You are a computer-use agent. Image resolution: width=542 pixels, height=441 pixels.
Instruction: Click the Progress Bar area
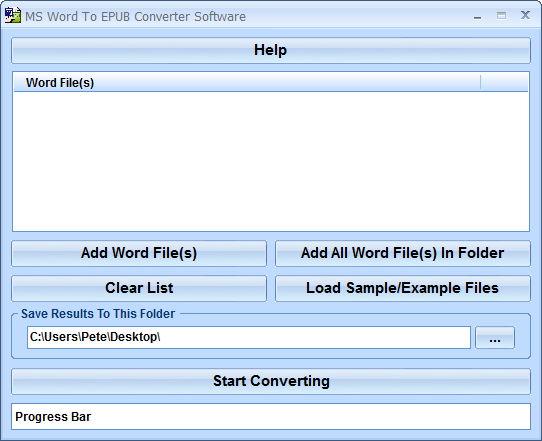click(x=271, y=416)
